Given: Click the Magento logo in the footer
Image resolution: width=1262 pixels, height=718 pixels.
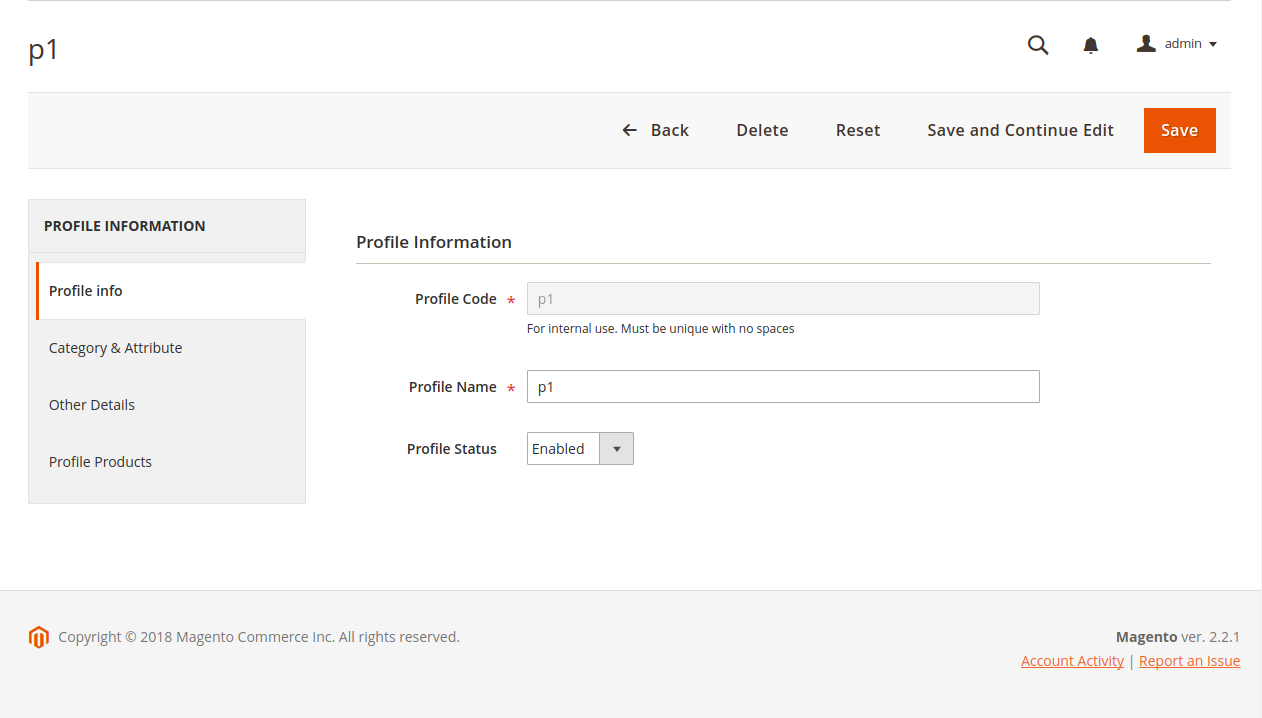Looking at the screenshot, I should pos(39,637).
